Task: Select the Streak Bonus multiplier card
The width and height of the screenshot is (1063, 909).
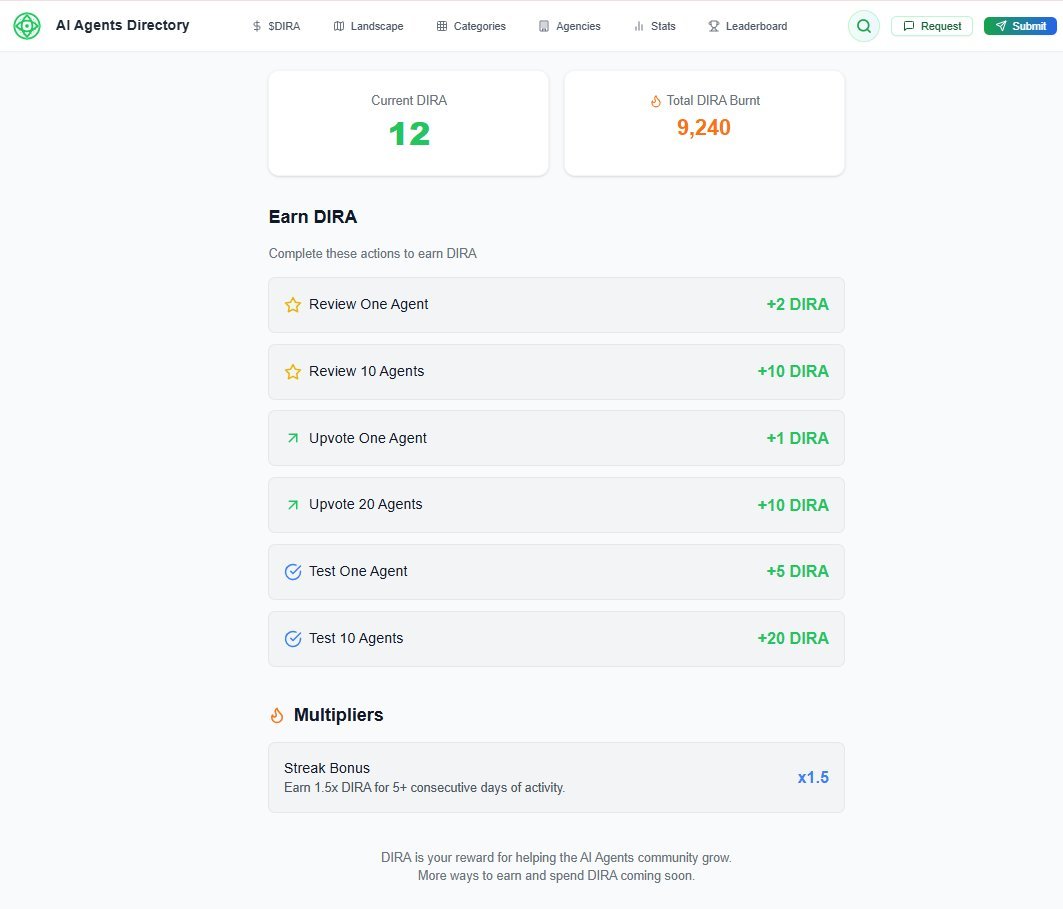Action: click(556, 777)
